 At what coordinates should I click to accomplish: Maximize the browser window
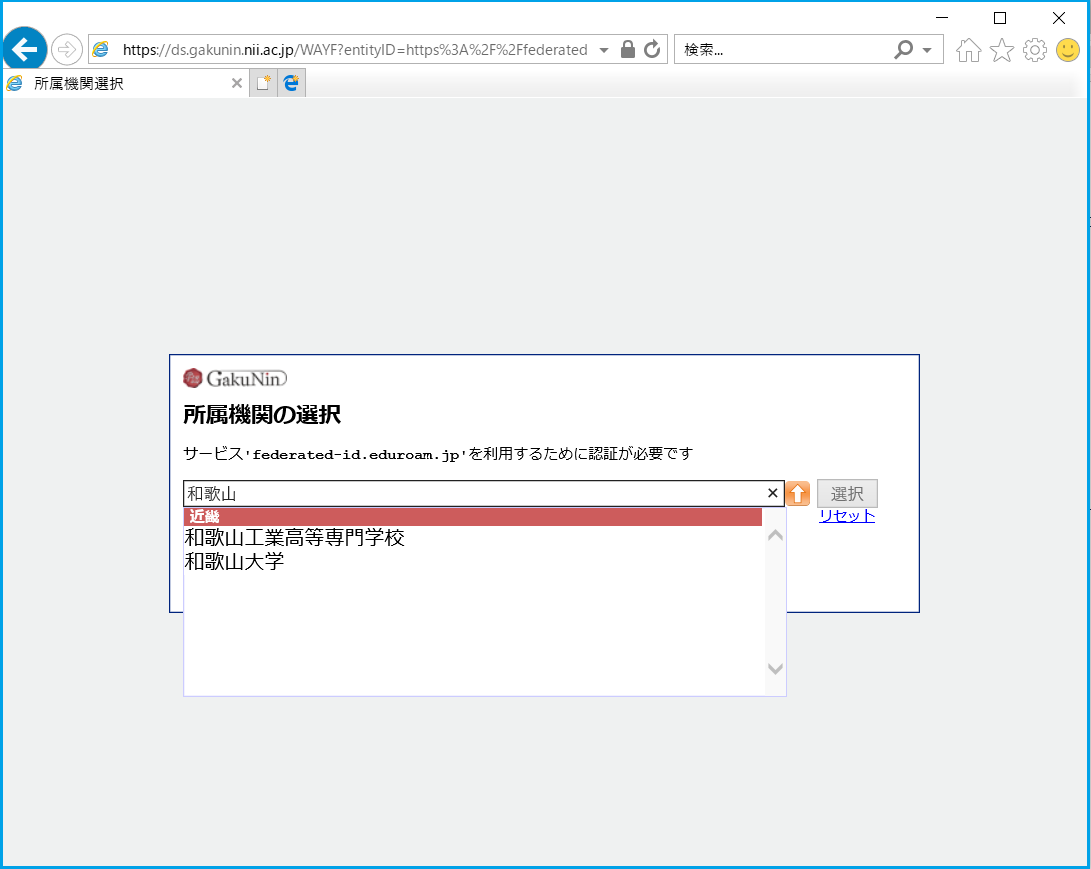click(x=1000, y=17)
